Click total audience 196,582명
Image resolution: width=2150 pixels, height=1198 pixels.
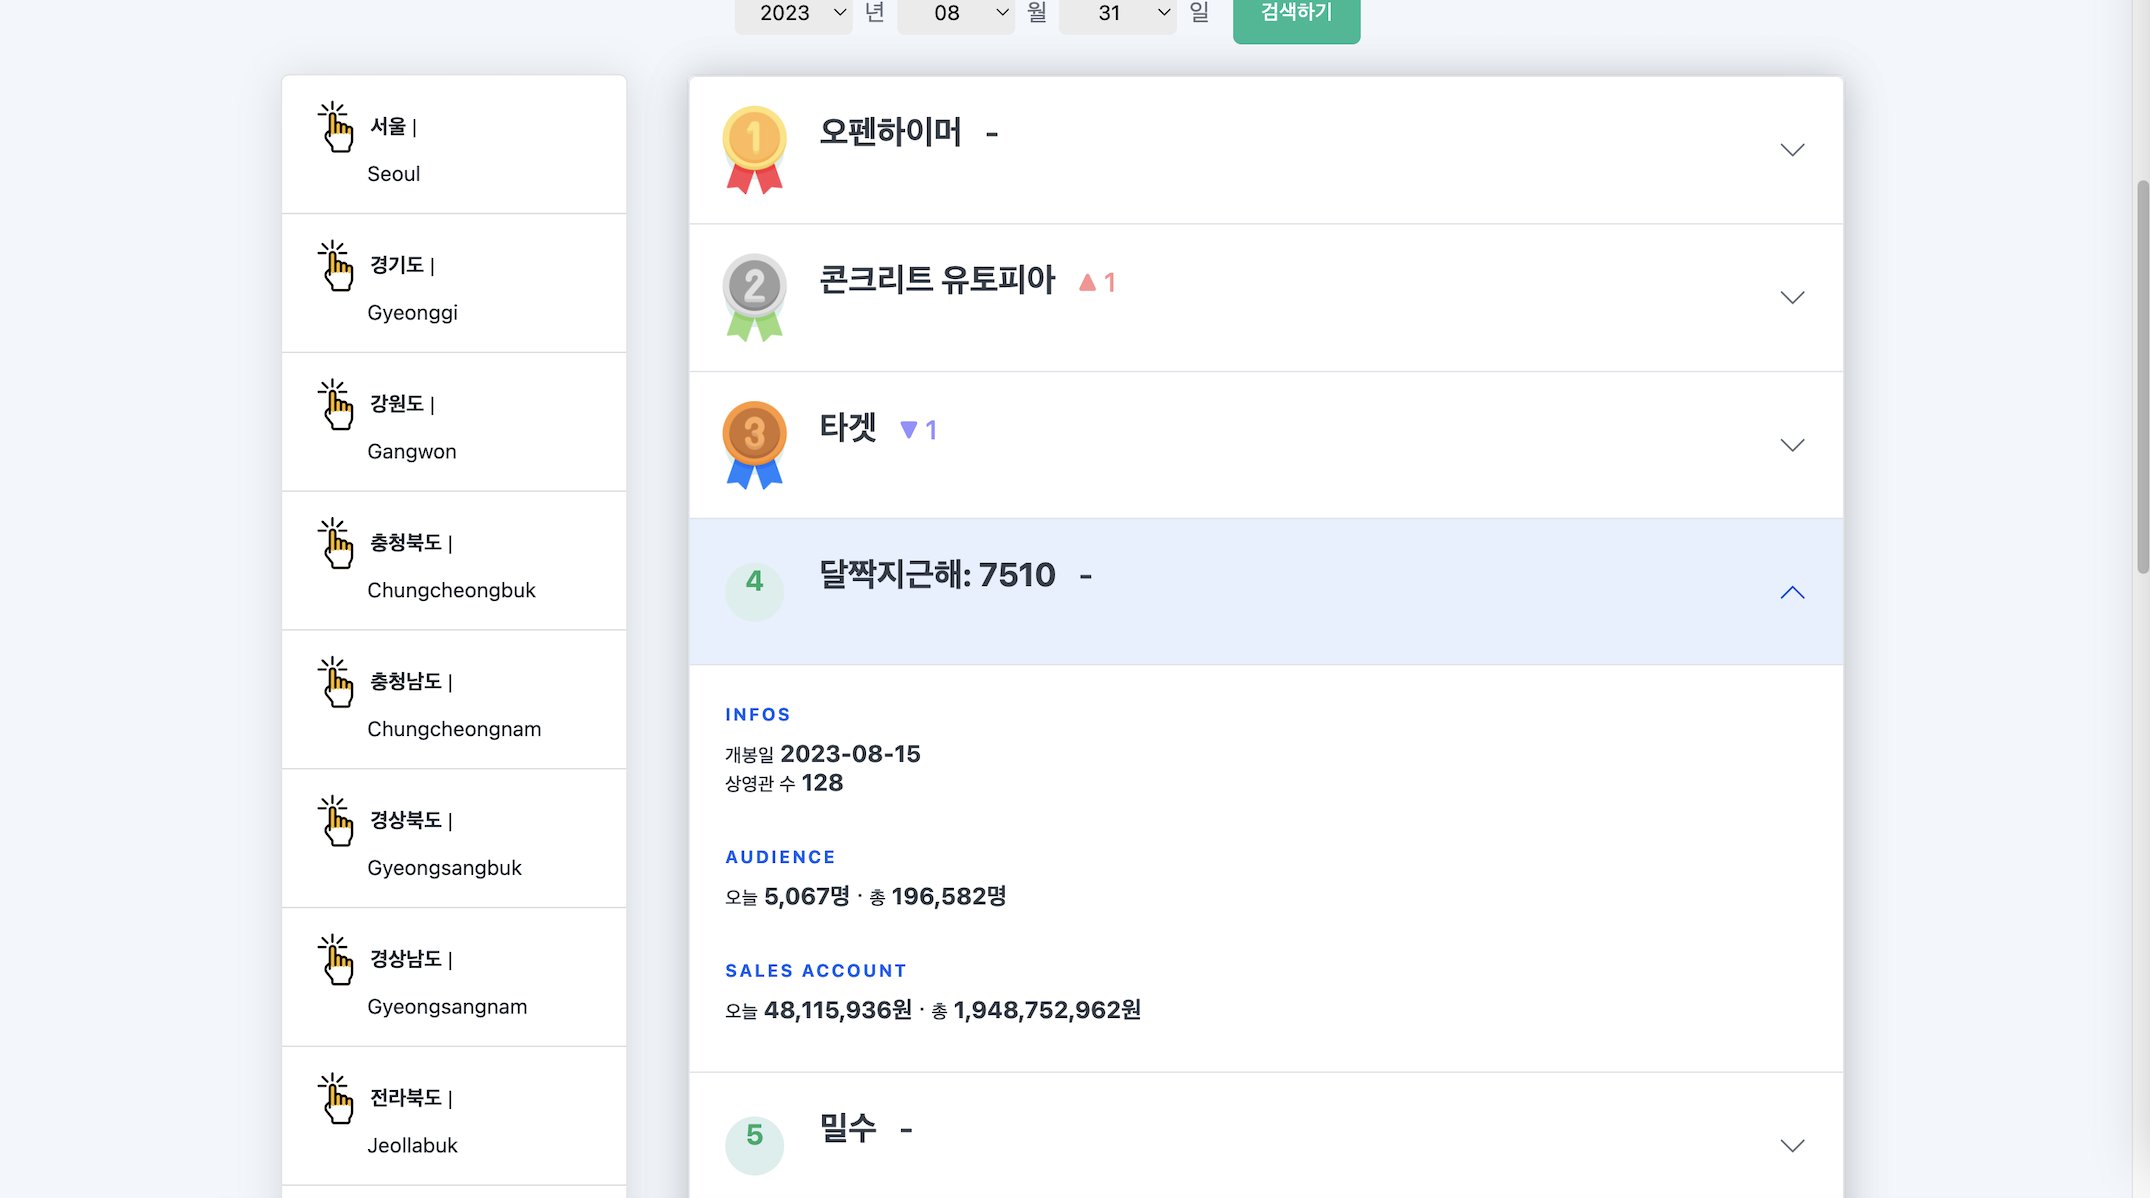pos(949,896)
